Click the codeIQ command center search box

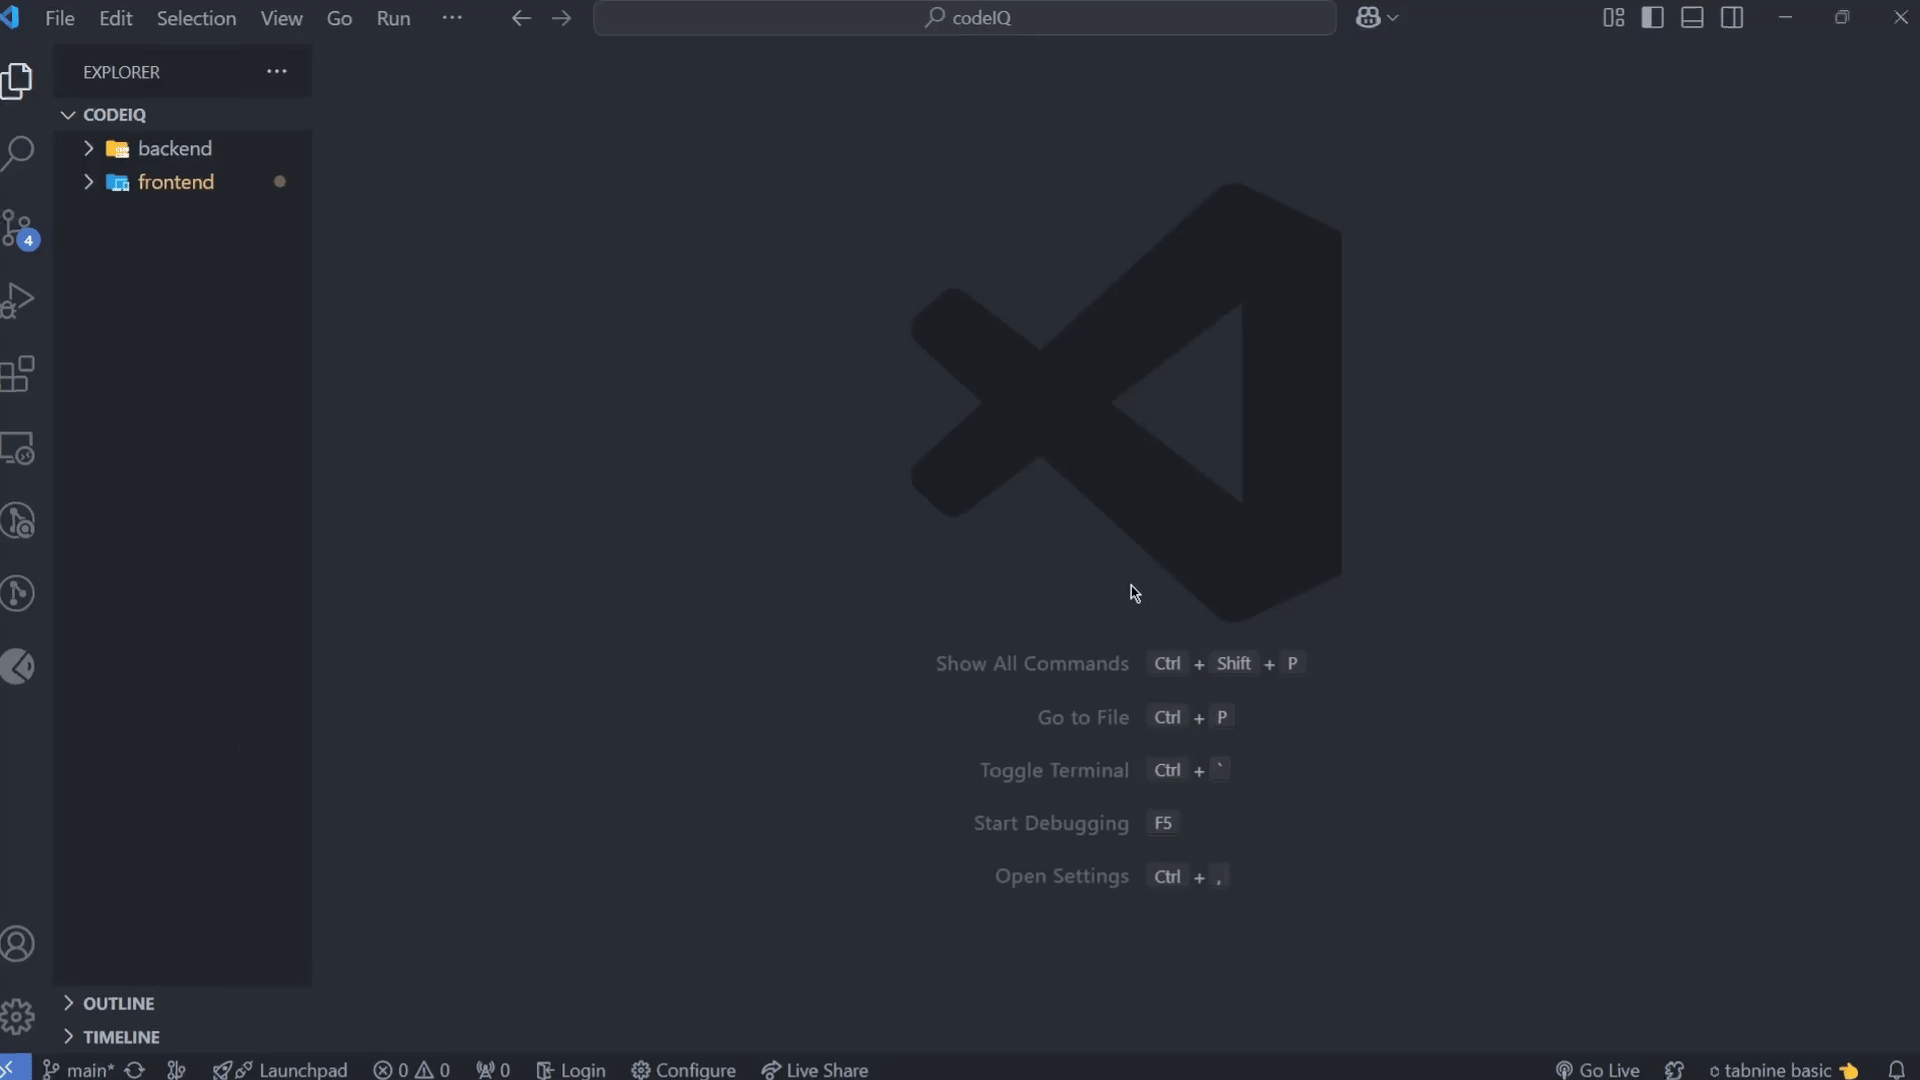[965, 18]
